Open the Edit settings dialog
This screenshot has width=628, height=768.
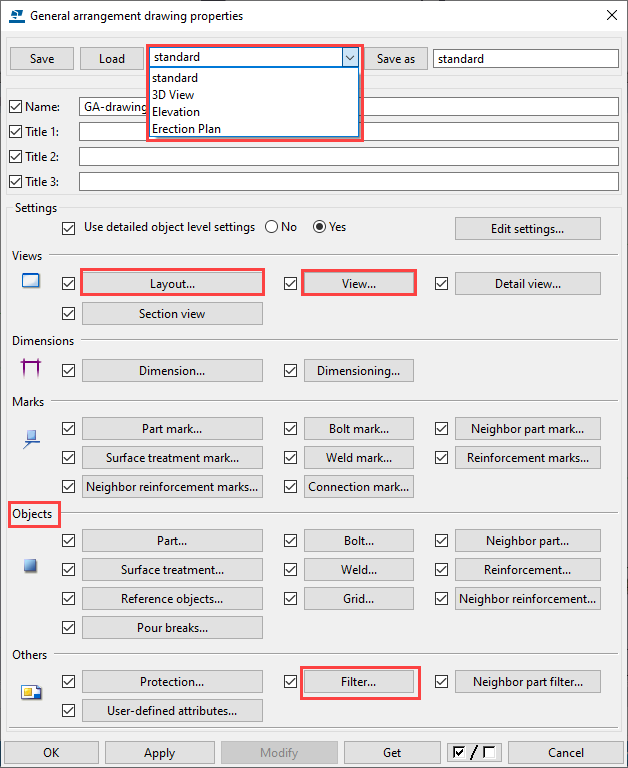coord(527,228)
